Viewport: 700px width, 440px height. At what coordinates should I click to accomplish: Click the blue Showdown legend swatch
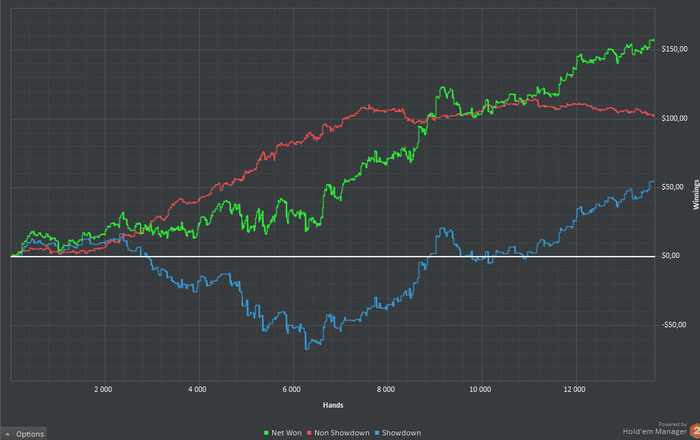(x=377, y=433)
